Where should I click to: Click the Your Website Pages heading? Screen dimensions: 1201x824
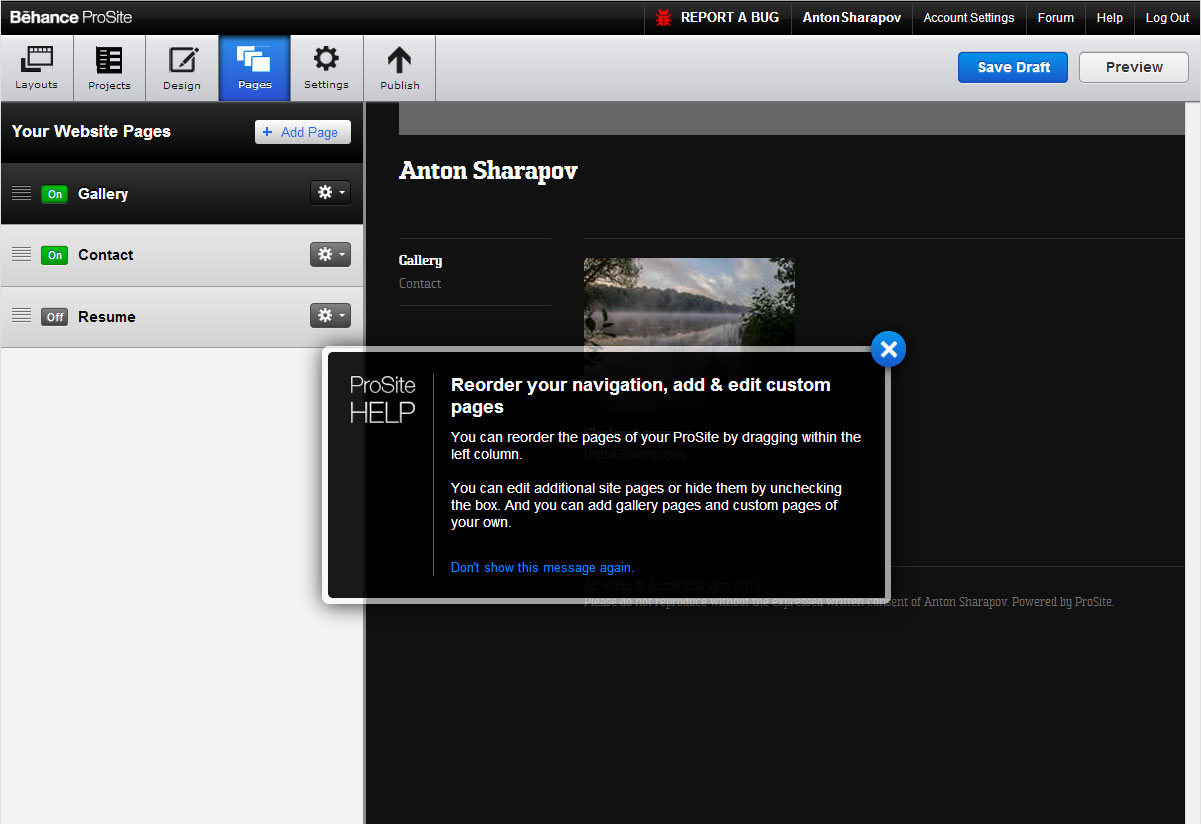91,131
